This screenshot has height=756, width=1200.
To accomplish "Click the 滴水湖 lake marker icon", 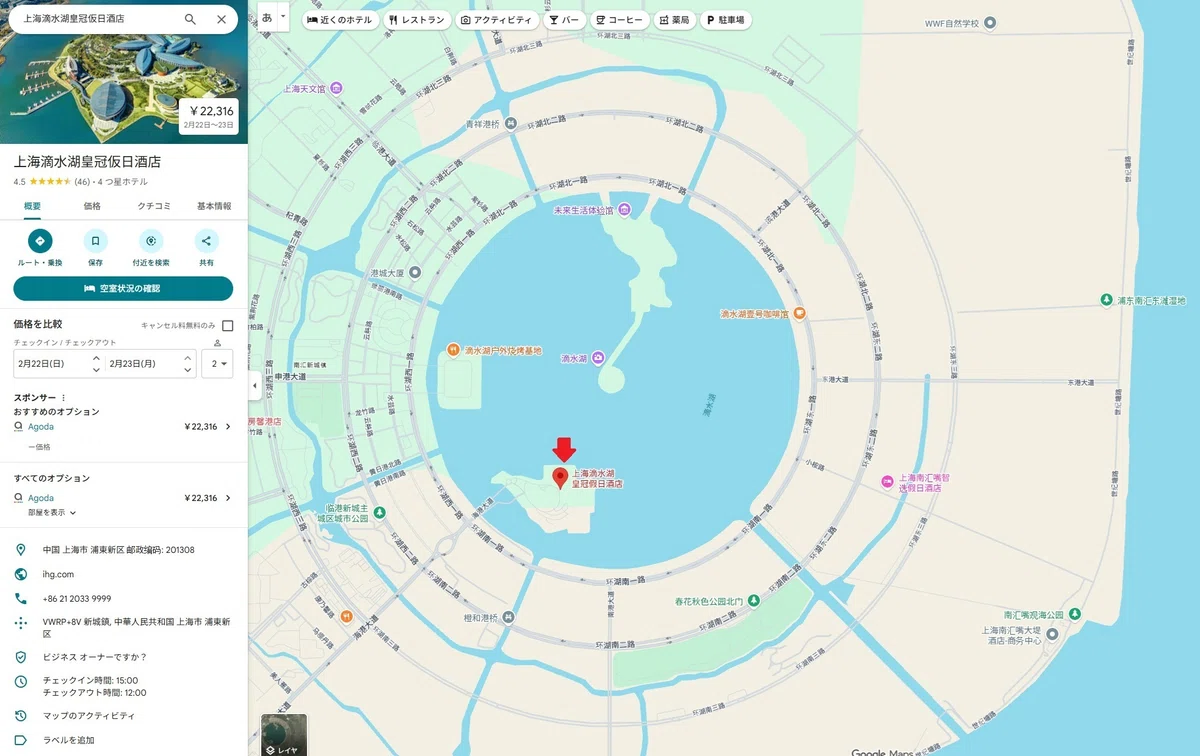I will point(597,357).
